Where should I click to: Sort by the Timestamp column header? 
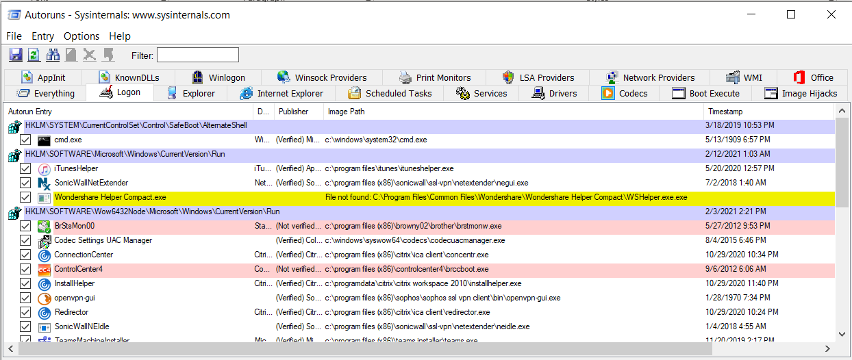pos(769,111)
